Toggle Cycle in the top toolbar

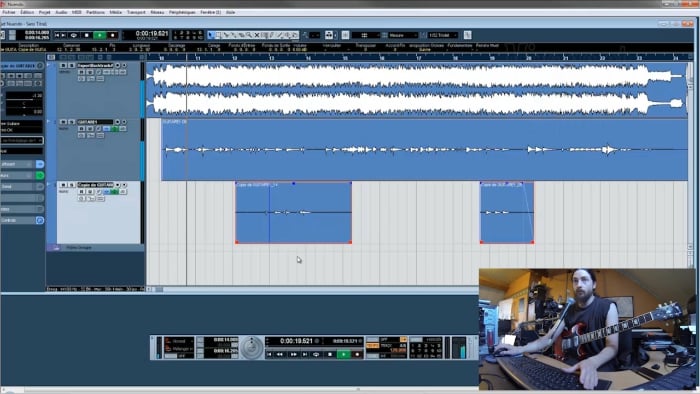74,35
